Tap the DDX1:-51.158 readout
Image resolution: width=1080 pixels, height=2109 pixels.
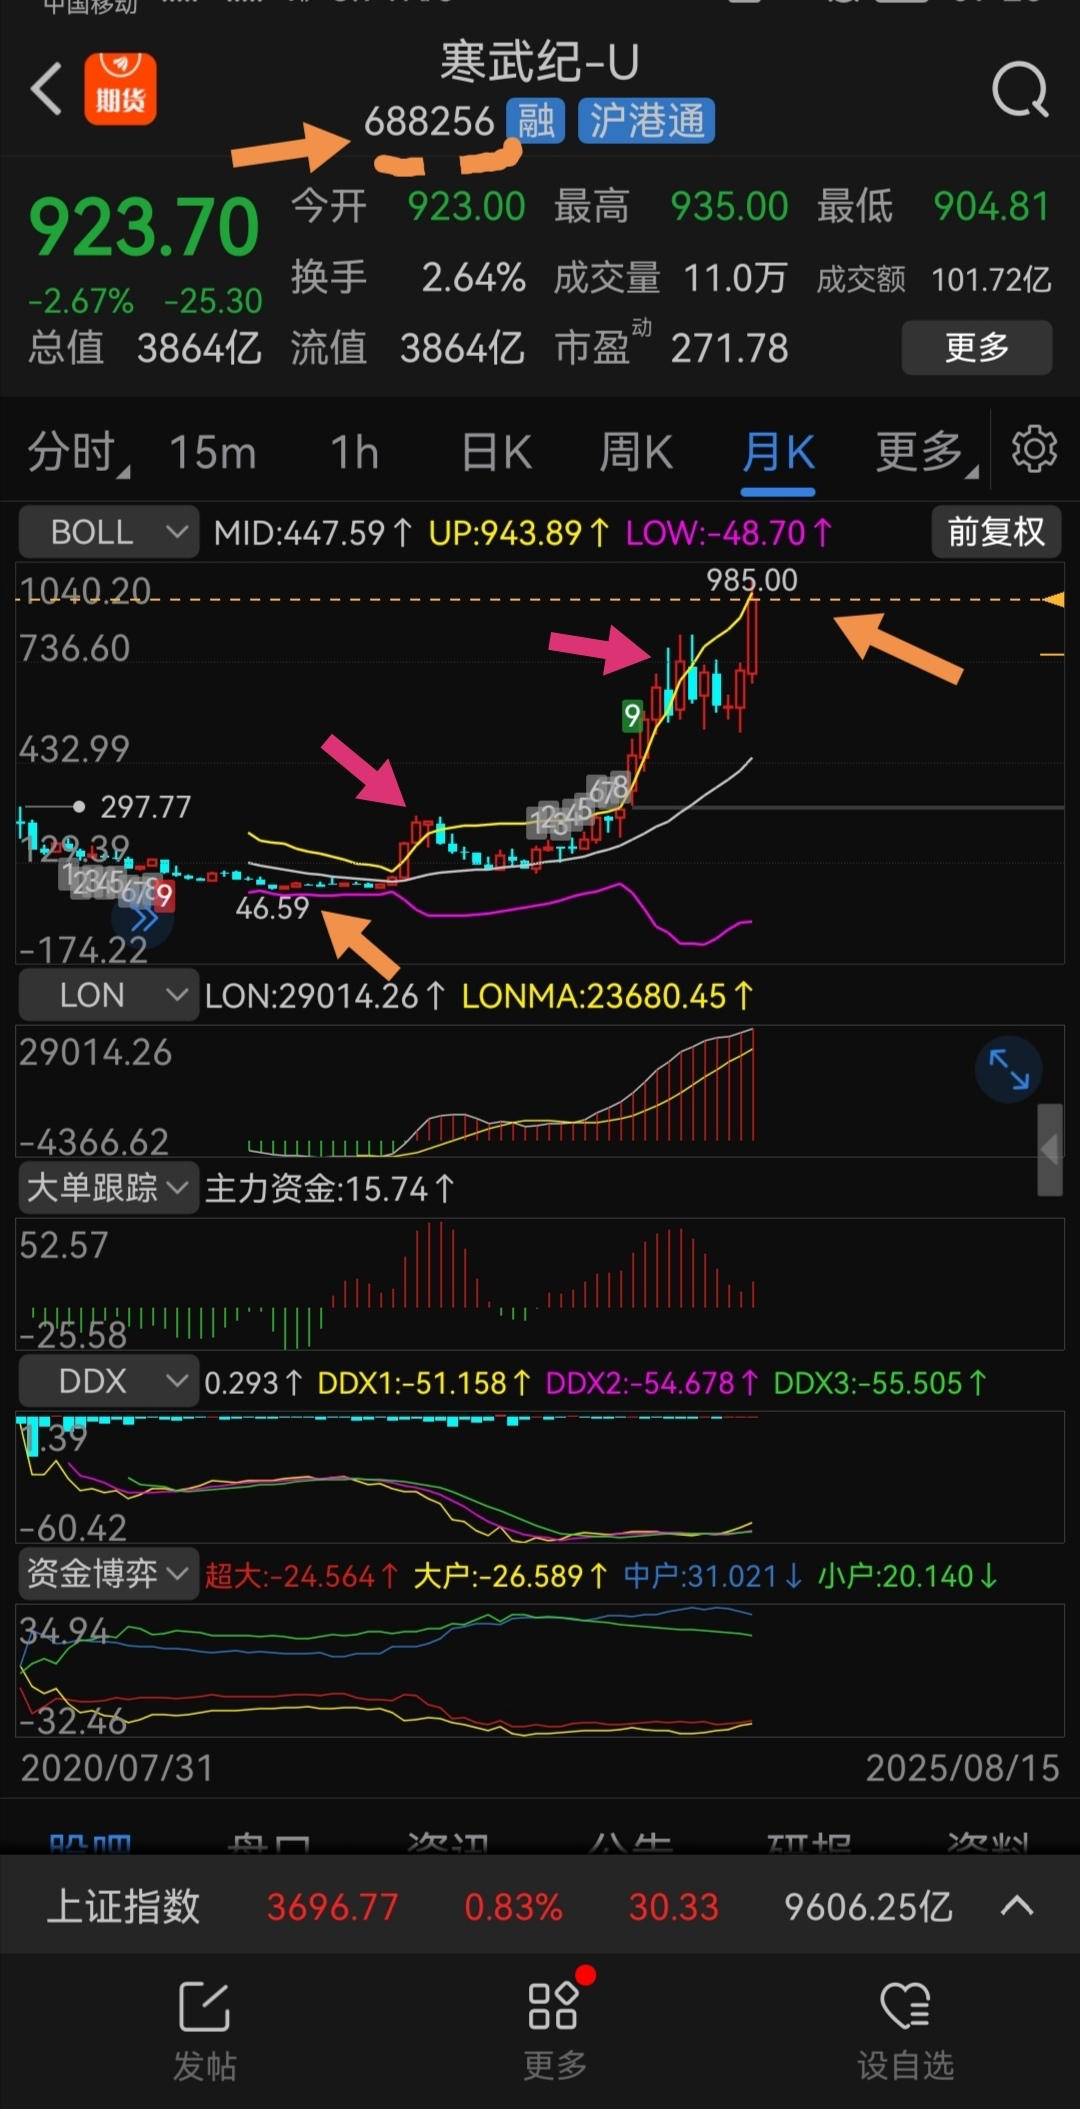423,1383
